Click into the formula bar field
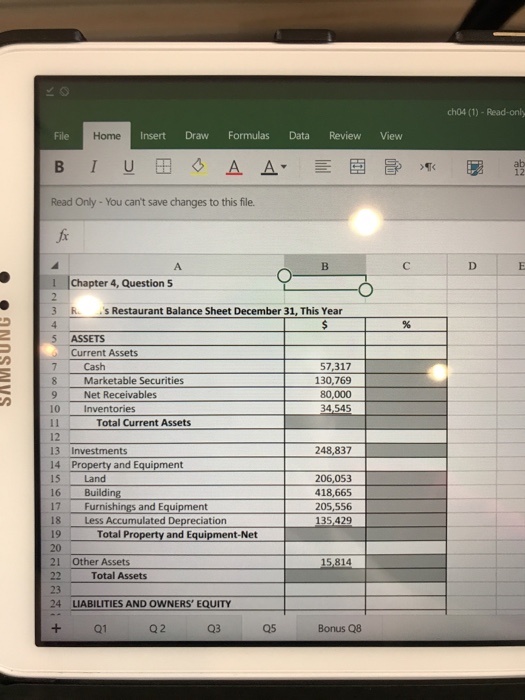Screen dimensions: 525x700 point(304,237)
